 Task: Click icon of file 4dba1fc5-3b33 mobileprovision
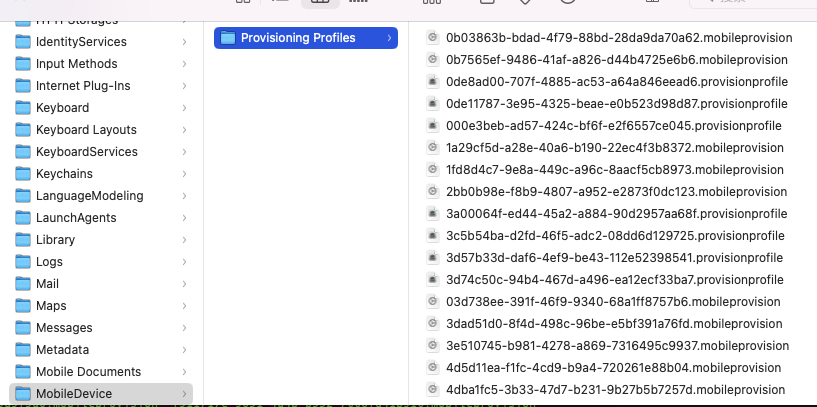coord(432,390)
